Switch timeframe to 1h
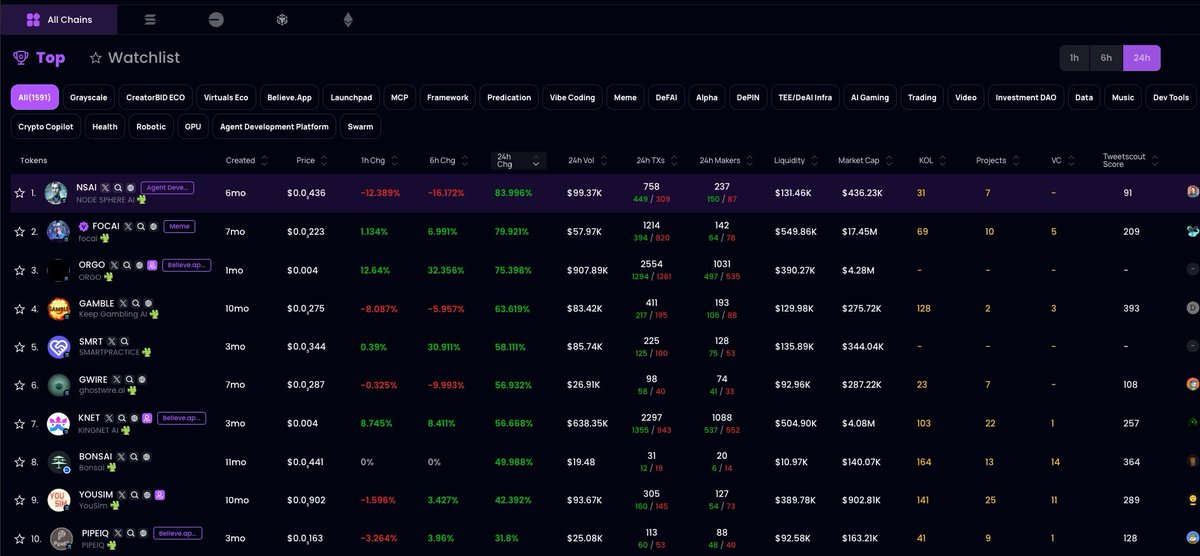The height and width of the screenshot is (556, 1200). pos(1074,58)
